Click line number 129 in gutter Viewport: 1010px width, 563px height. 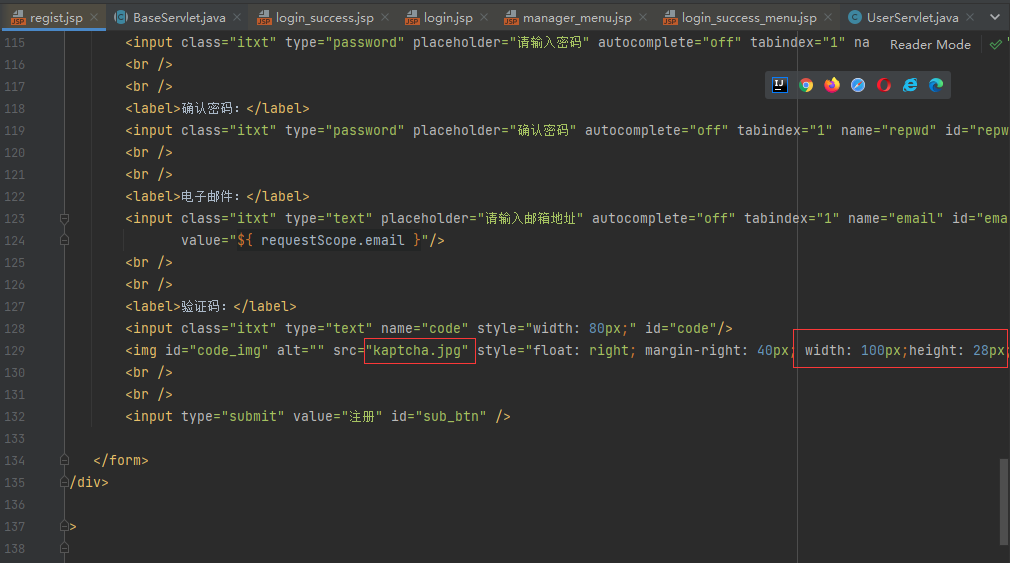(15, 350)
